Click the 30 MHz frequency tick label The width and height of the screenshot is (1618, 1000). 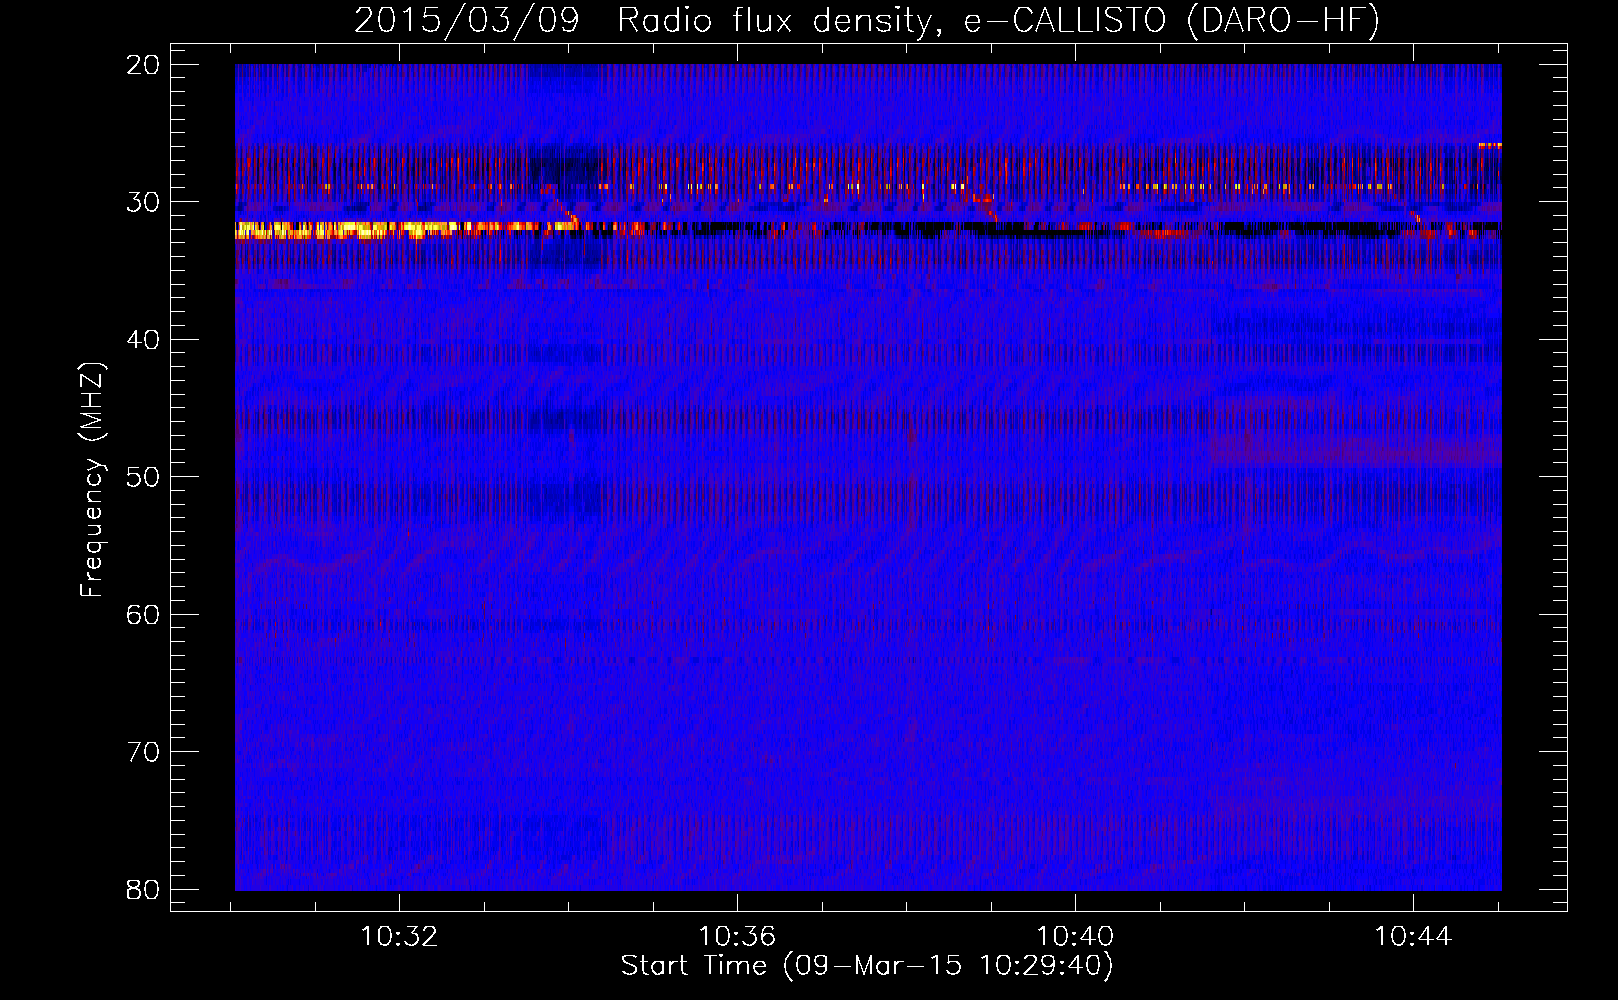pos(144,202)
